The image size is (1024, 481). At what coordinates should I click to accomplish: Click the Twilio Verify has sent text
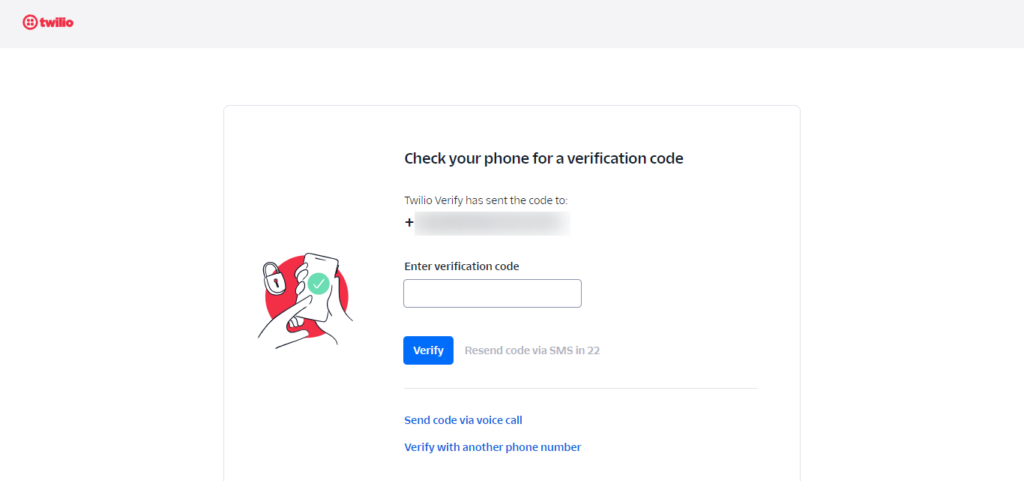(486, 200)
